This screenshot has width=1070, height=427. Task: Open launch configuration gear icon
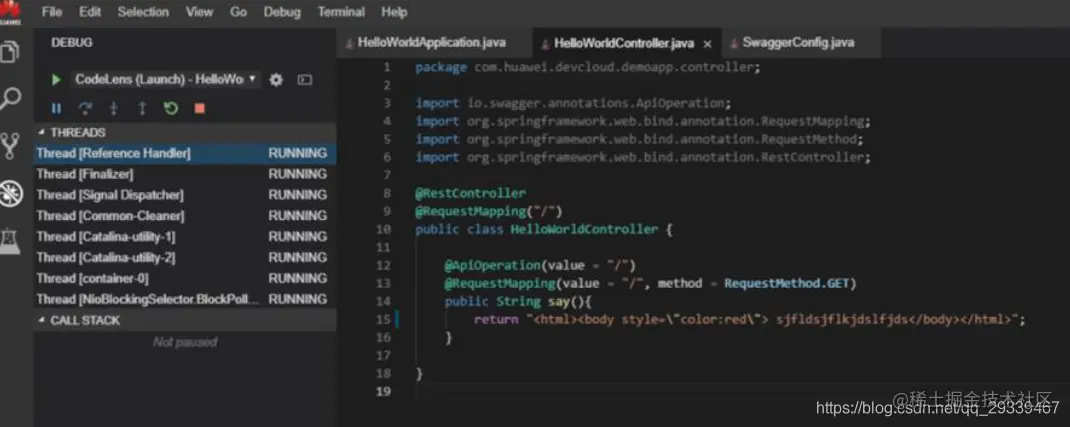(x=276, y=80)
